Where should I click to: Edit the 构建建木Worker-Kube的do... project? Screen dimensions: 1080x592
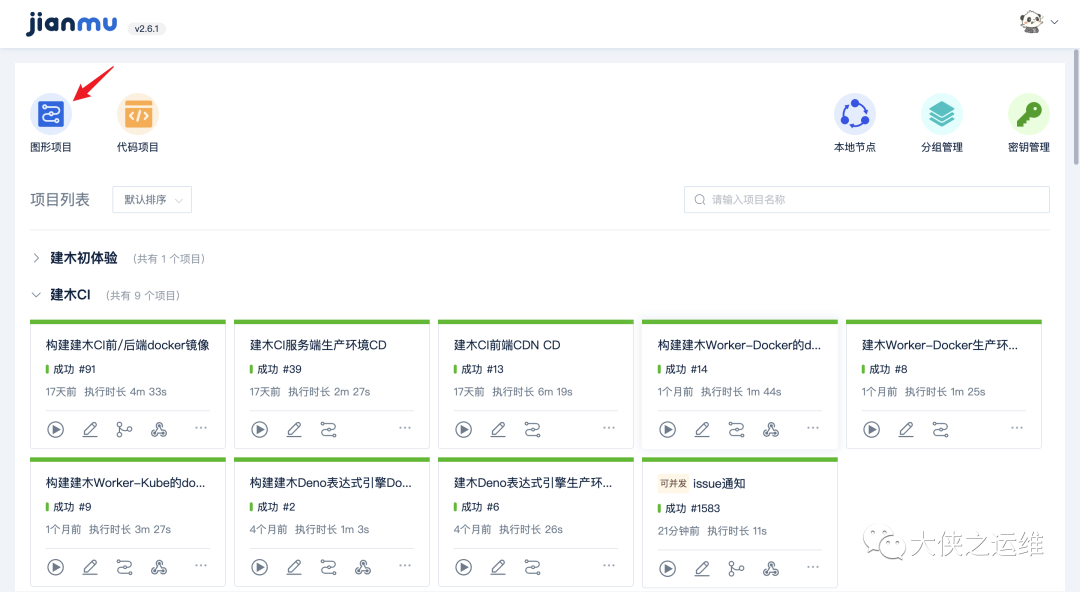point(90,567)
